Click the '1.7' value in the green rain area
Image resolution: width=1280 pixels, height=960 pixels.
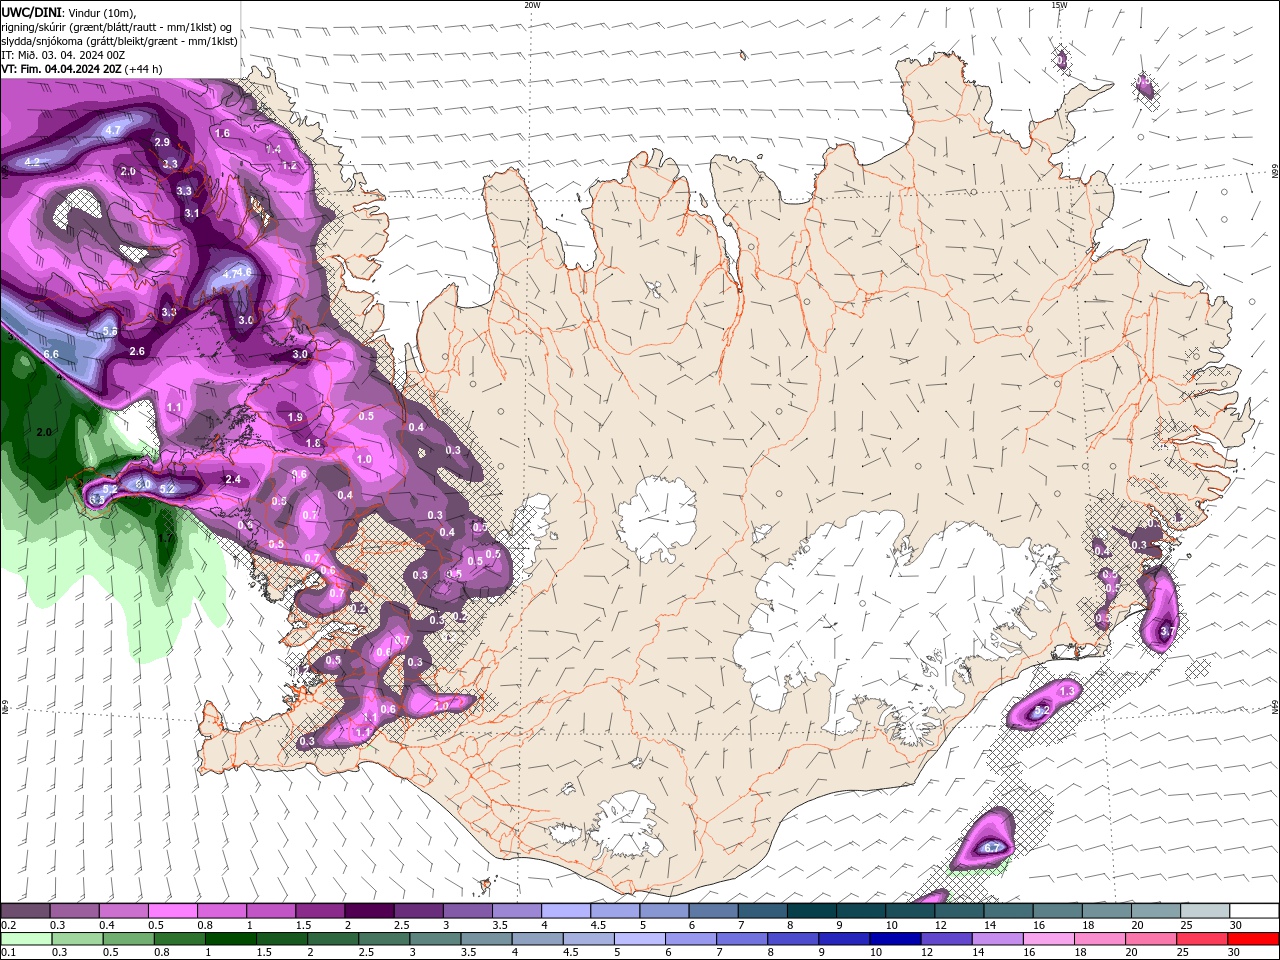click(x=166, y=538)
